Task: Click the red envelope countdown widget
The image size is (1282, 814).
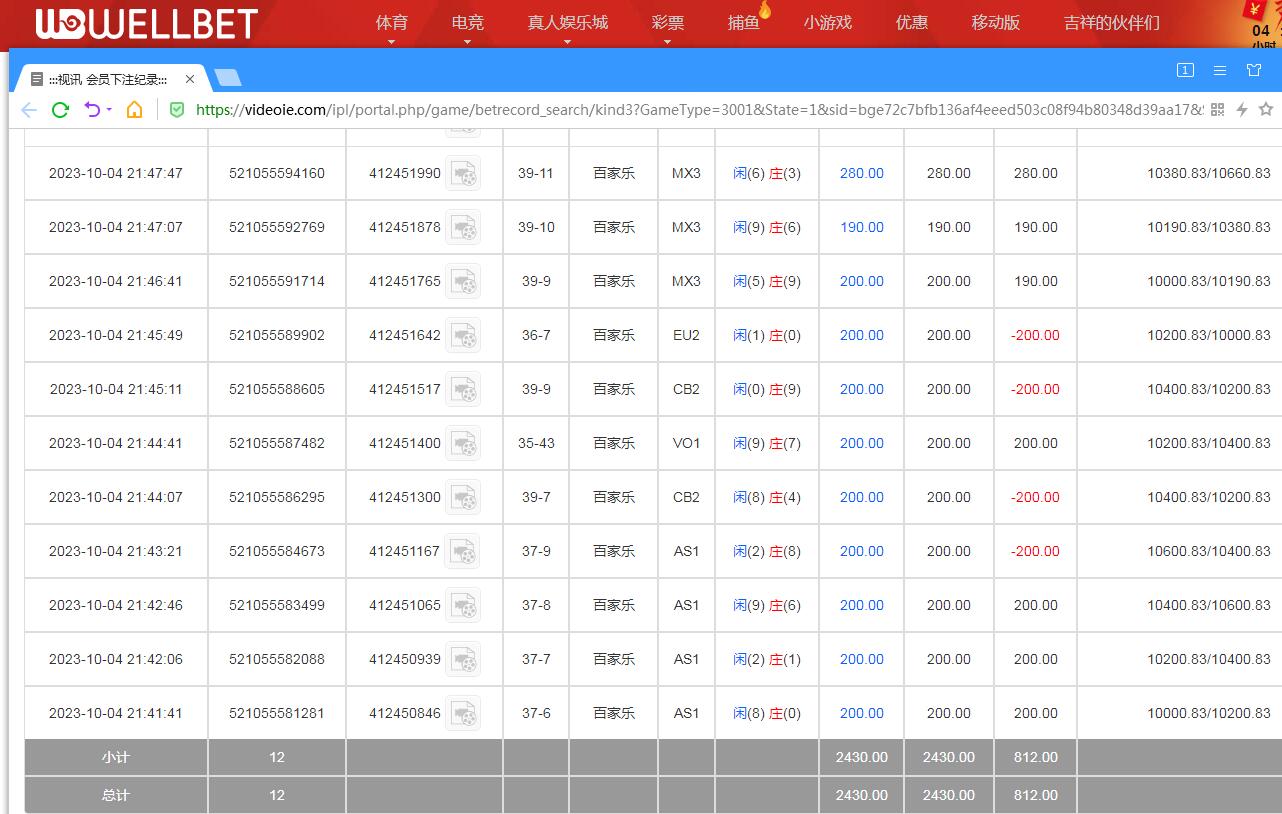Action: (x=1260, y=24)
